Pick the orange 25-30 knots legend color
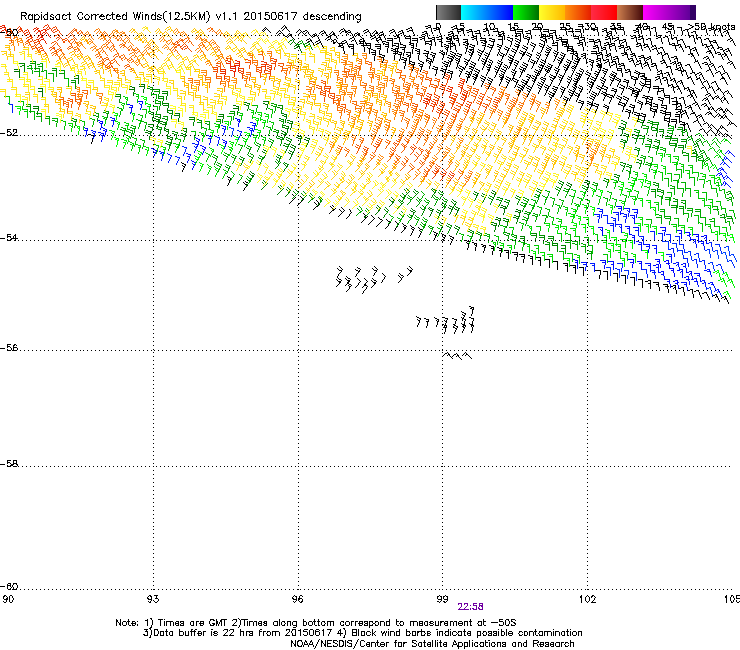Viewport: 740px width, 650px height. pyautogui.click(x=578, y=12)
